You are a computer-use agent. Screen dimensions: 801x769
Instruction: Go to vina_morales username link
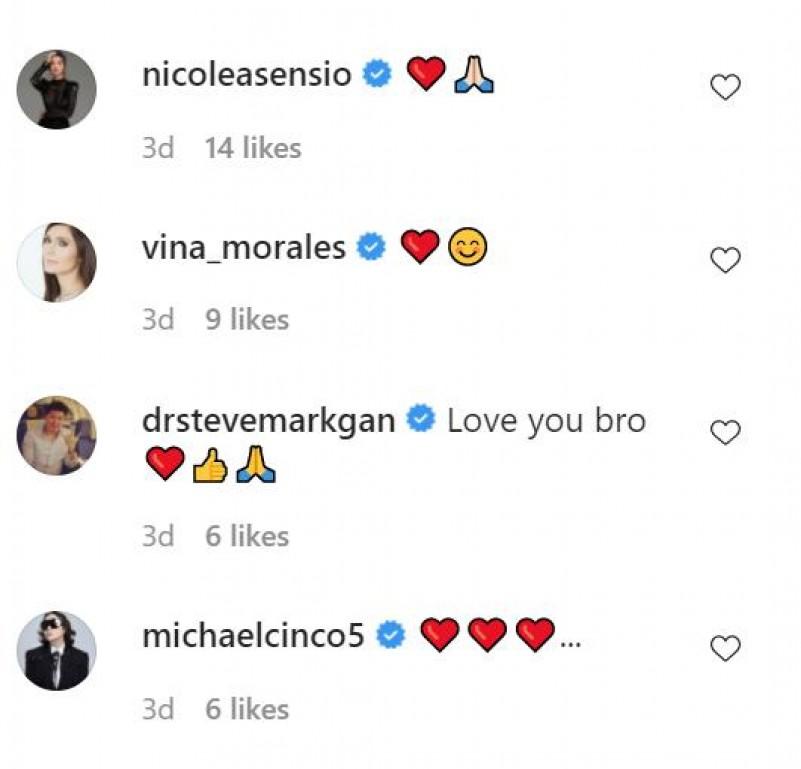pyautogui.click(x=244, y=247)
